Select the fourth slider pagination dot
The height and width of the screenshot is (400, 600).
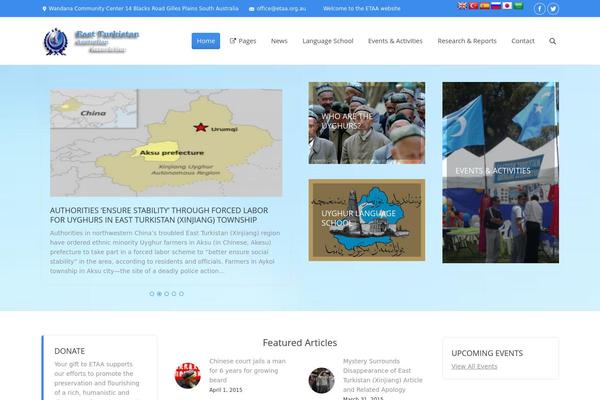[174, 294]
